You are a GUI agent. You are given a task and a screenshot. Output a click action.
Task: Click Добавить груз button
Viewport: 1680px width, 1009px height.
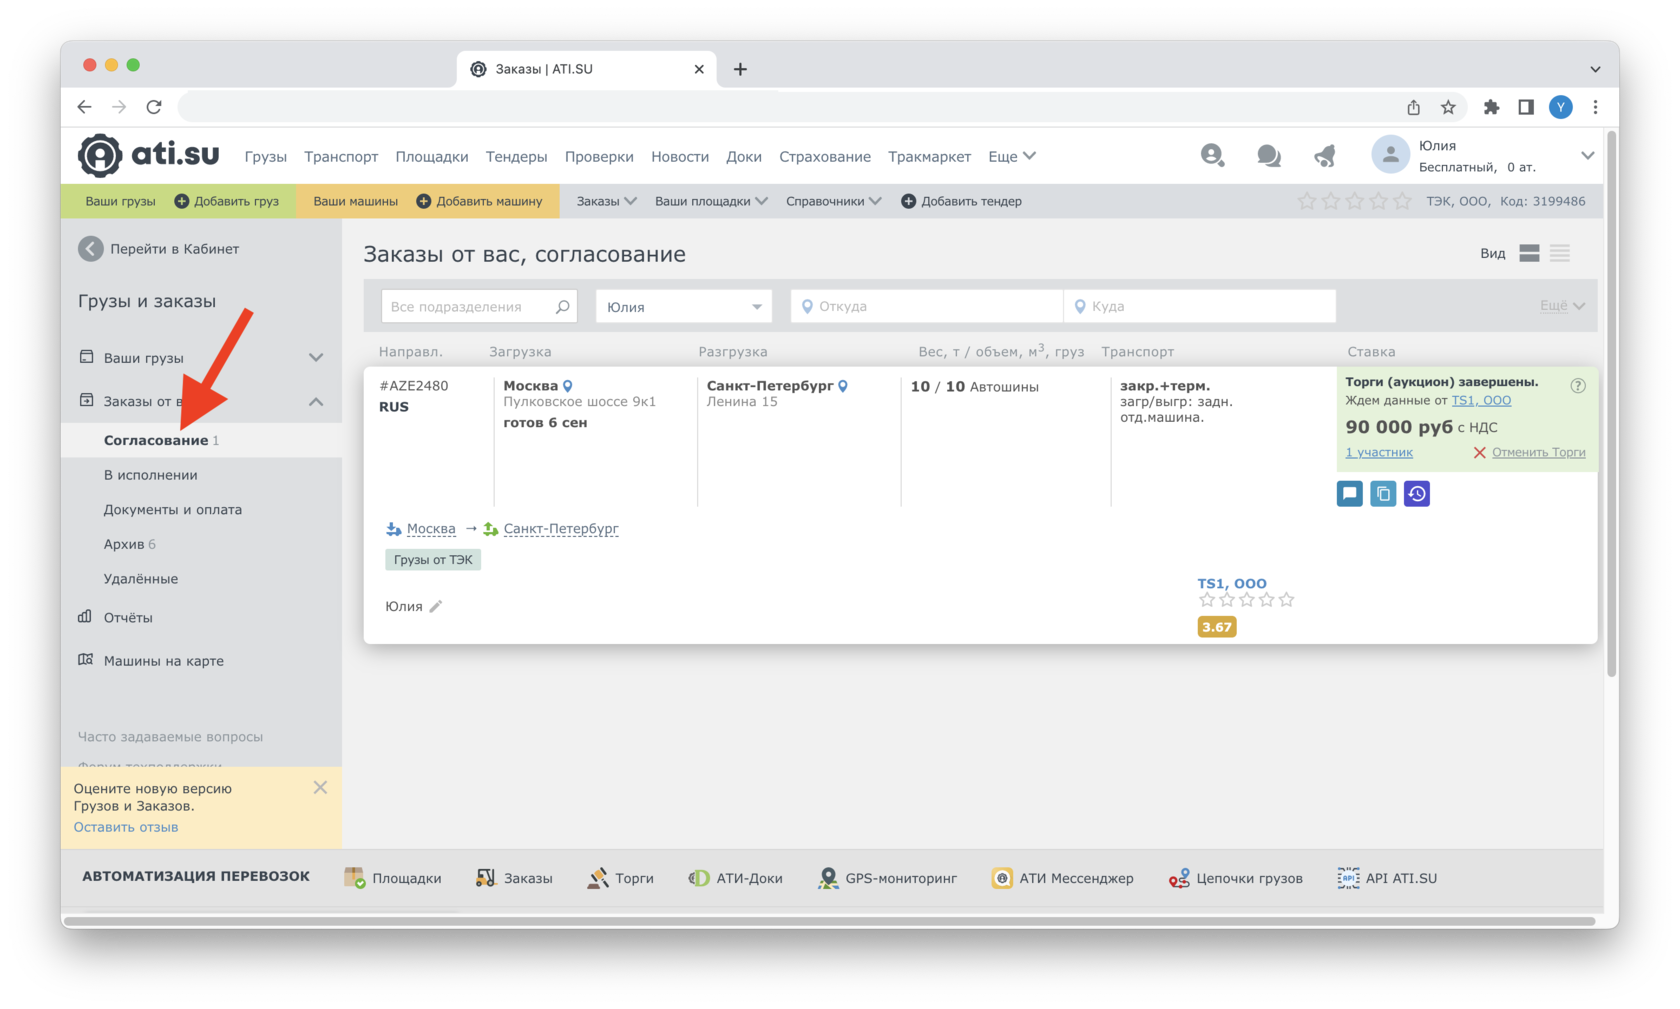click(227, 201)
